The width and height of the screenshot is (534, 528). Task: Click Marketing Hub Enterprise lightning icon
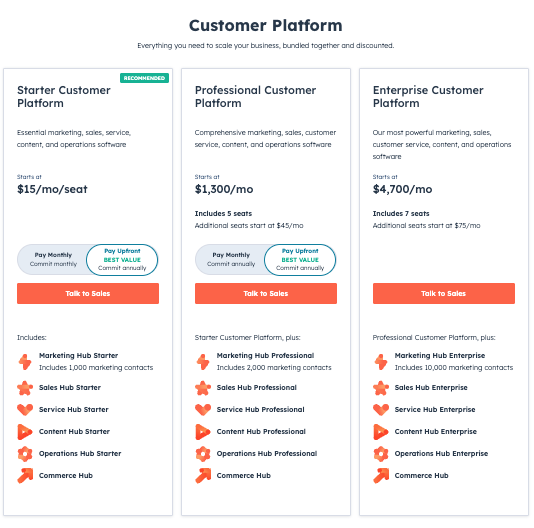tap(381, 362)
